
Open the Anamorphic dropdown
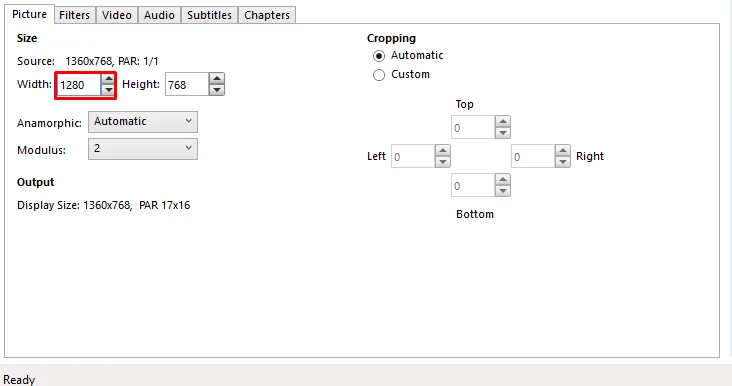[143, 122]
